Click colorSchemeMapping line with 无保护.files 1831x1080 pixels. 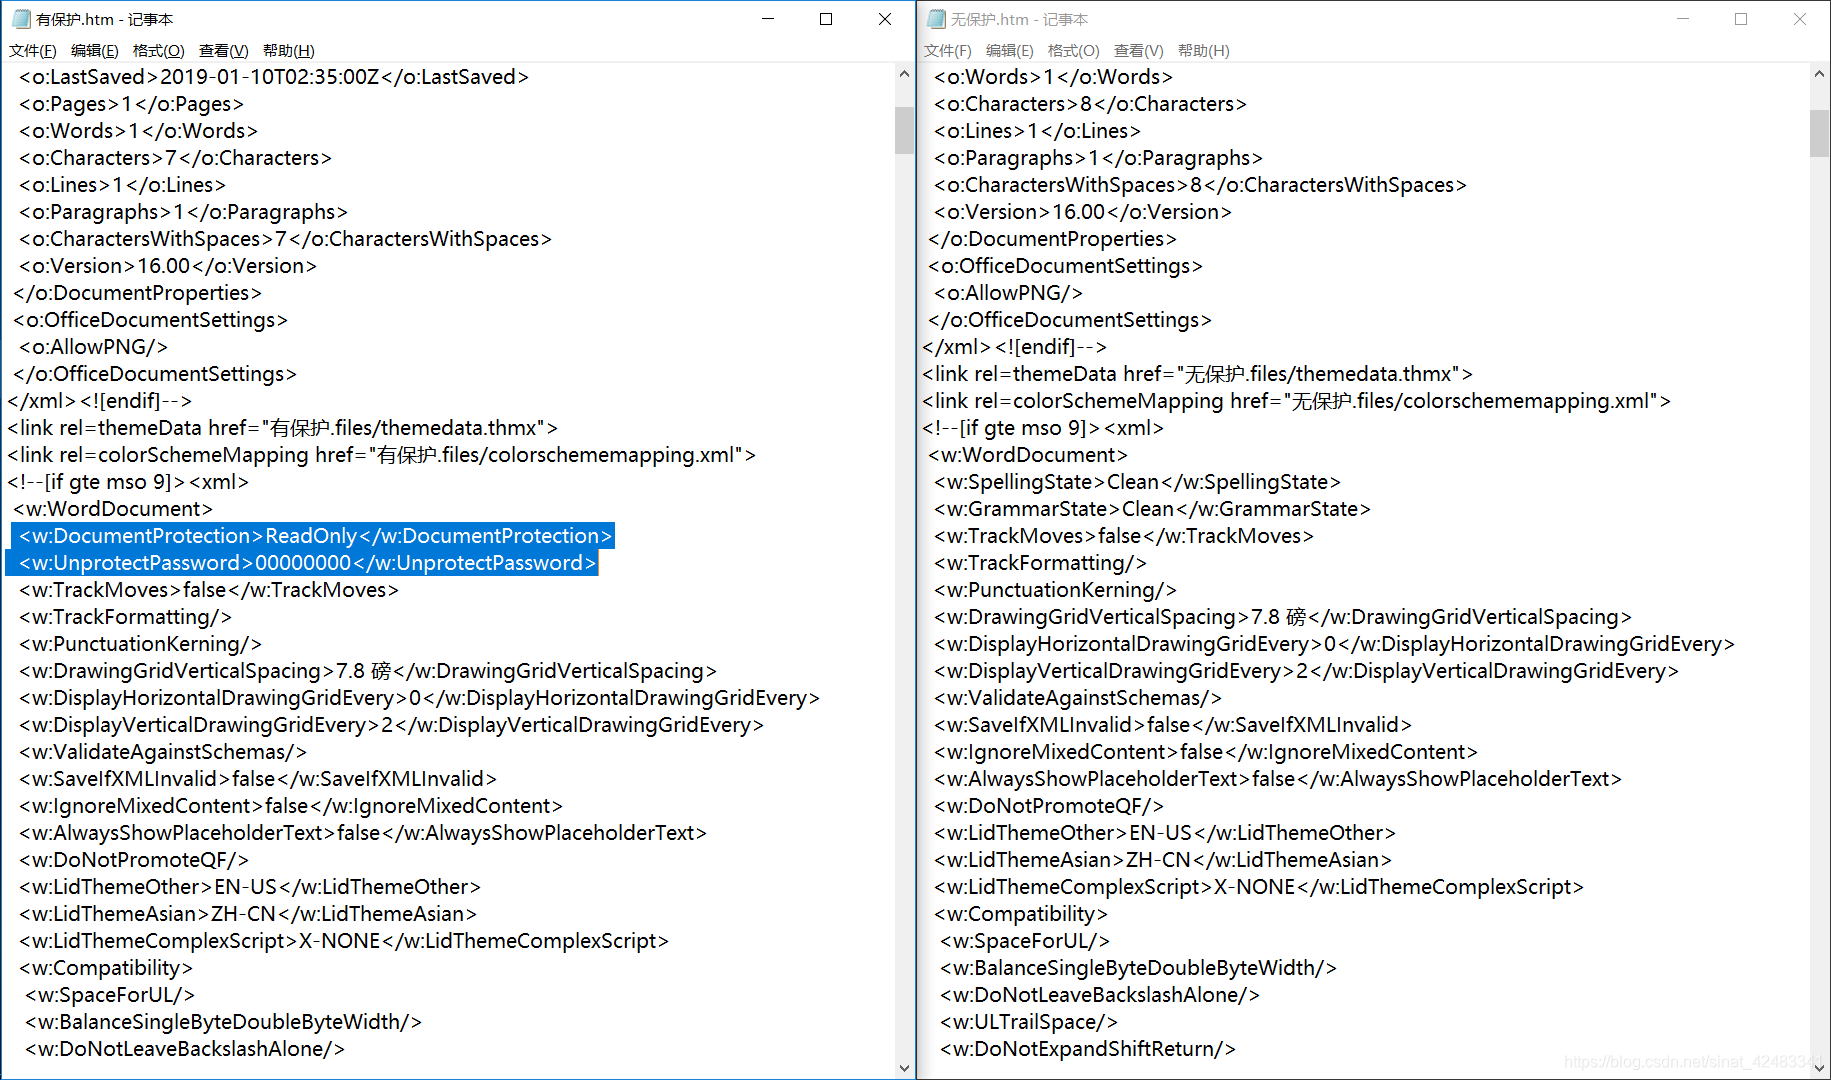click(1296, 401)
